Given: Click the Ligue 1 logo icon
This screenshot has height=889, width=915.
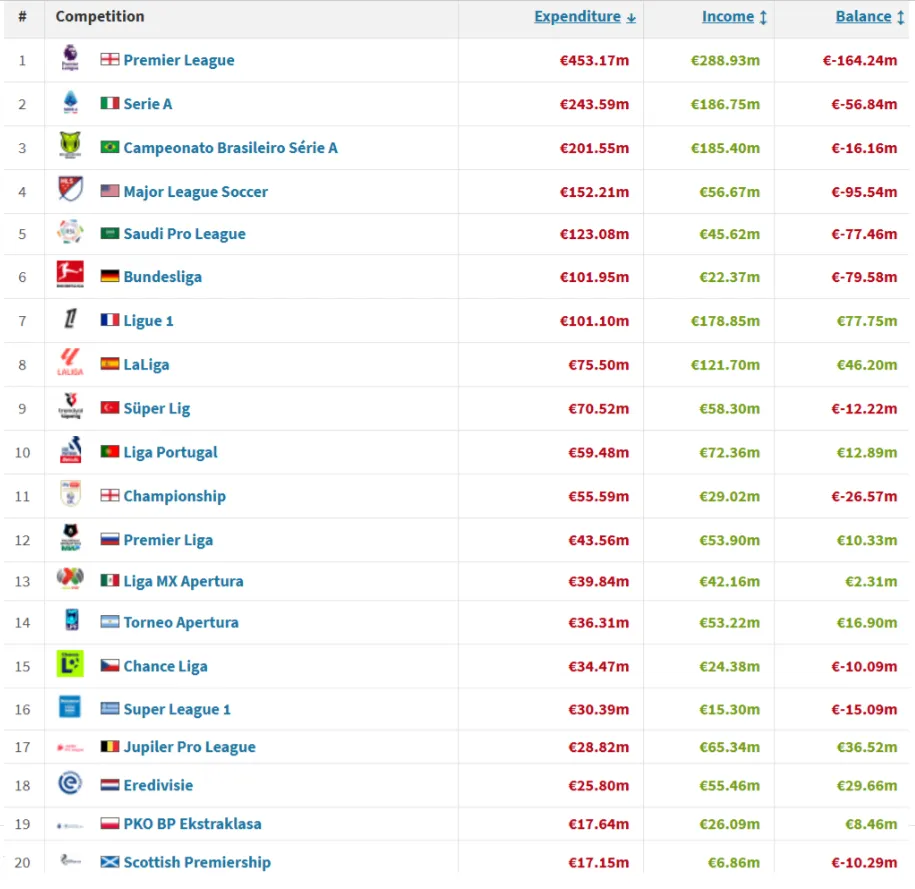Looking at the screenshot, I should [70, 320].
